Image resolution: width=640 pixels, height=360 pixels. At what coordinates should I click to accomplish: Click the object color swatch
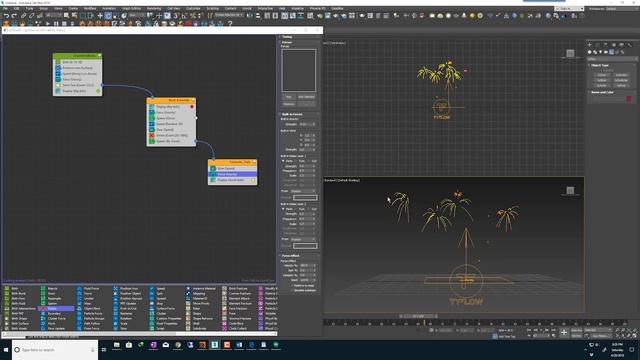pyautogui.click(x=629, y=99)
